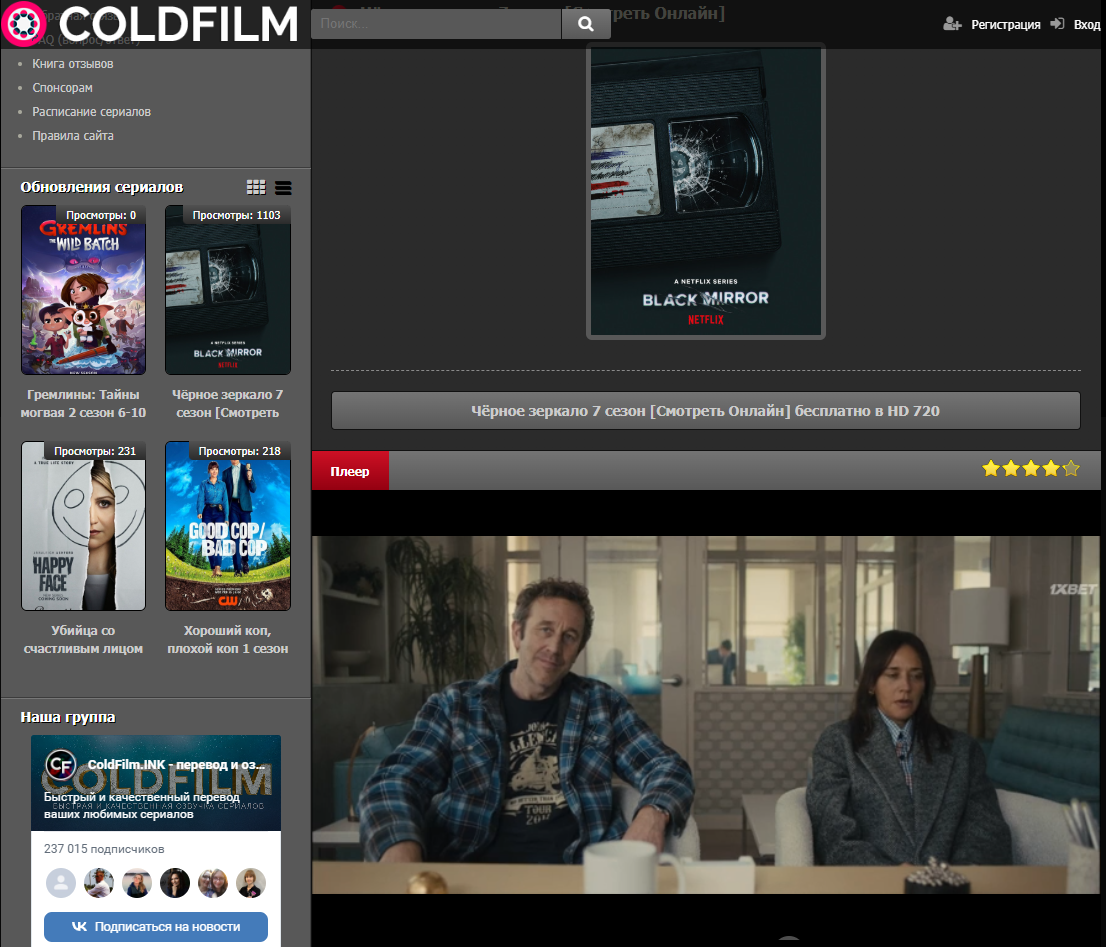Open Правила сайта menu item
1106x947 pixels.
[x=73, y=135]
